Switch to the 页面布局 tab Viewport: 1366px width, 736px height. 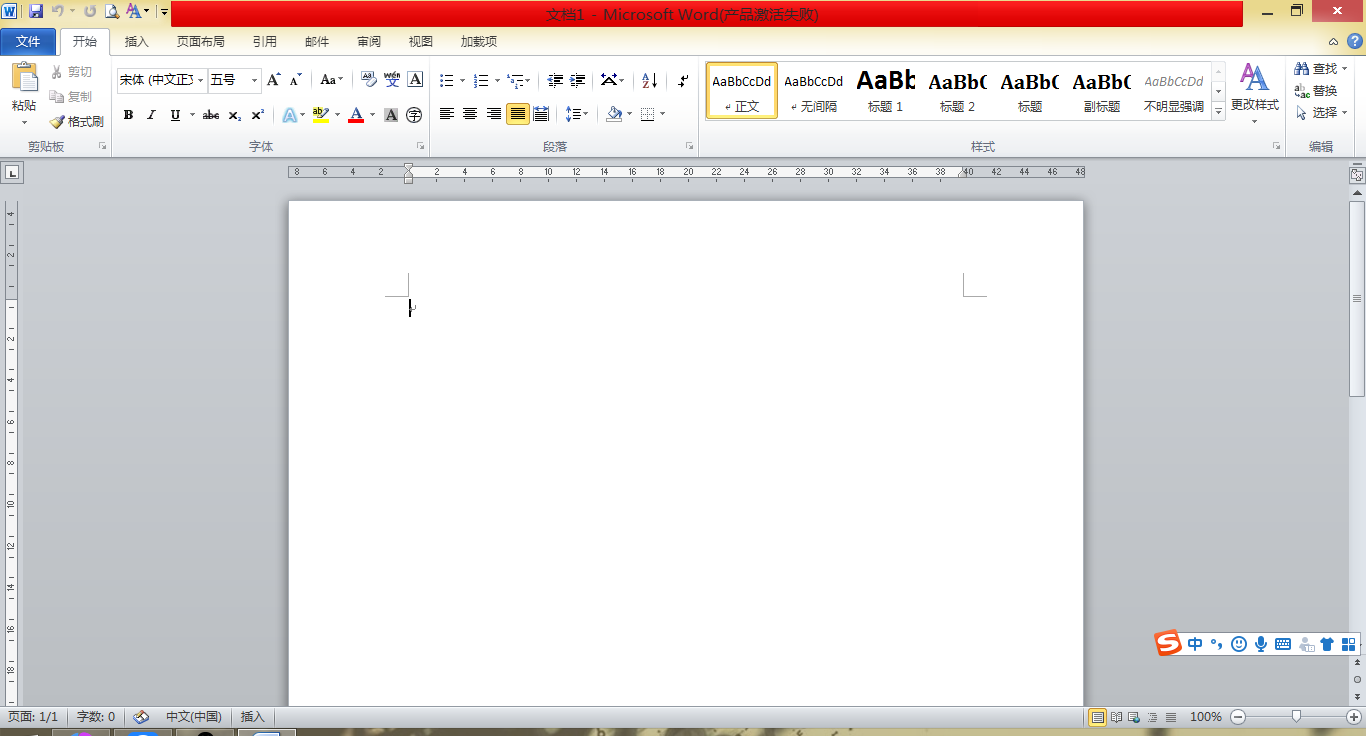[x=200, y=42]
